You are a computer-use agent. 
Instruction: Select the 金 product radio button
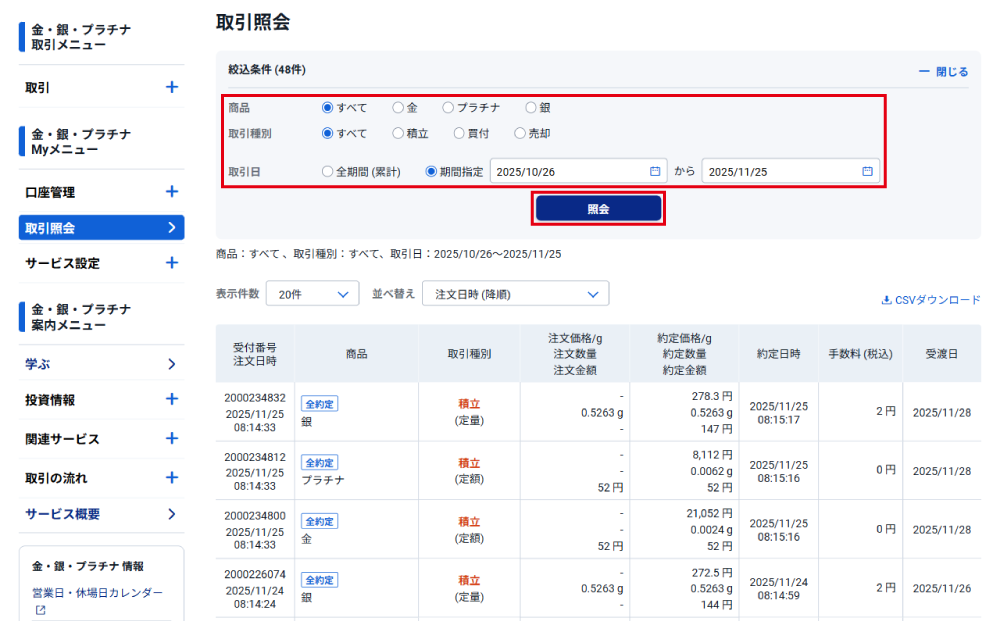398,107
